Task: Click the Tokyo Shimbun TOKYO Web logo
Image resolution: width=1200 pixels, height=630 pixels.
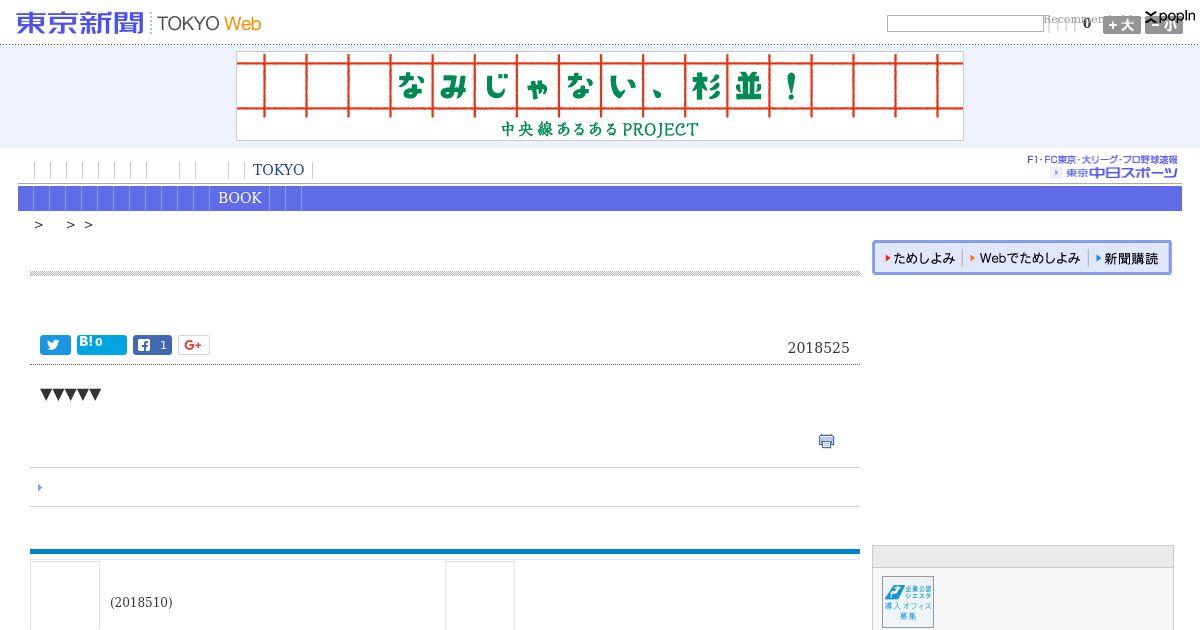Action: tap(139, 23)
